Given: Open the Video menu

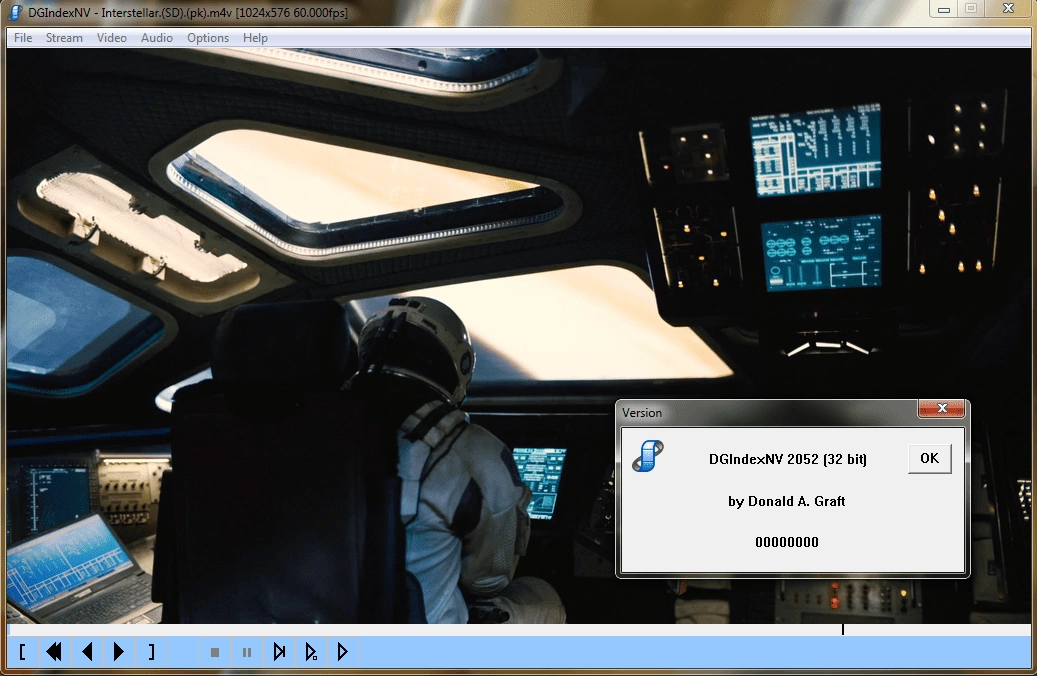Looking at the screenshot, I should 111,38.
